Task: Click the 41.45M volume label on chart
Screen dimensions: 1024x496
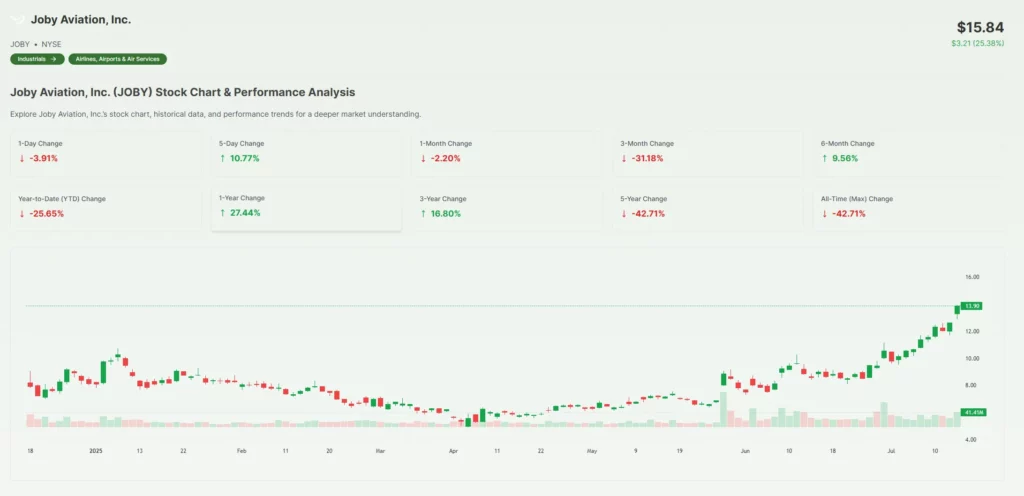Action: [x=971, y=411]
